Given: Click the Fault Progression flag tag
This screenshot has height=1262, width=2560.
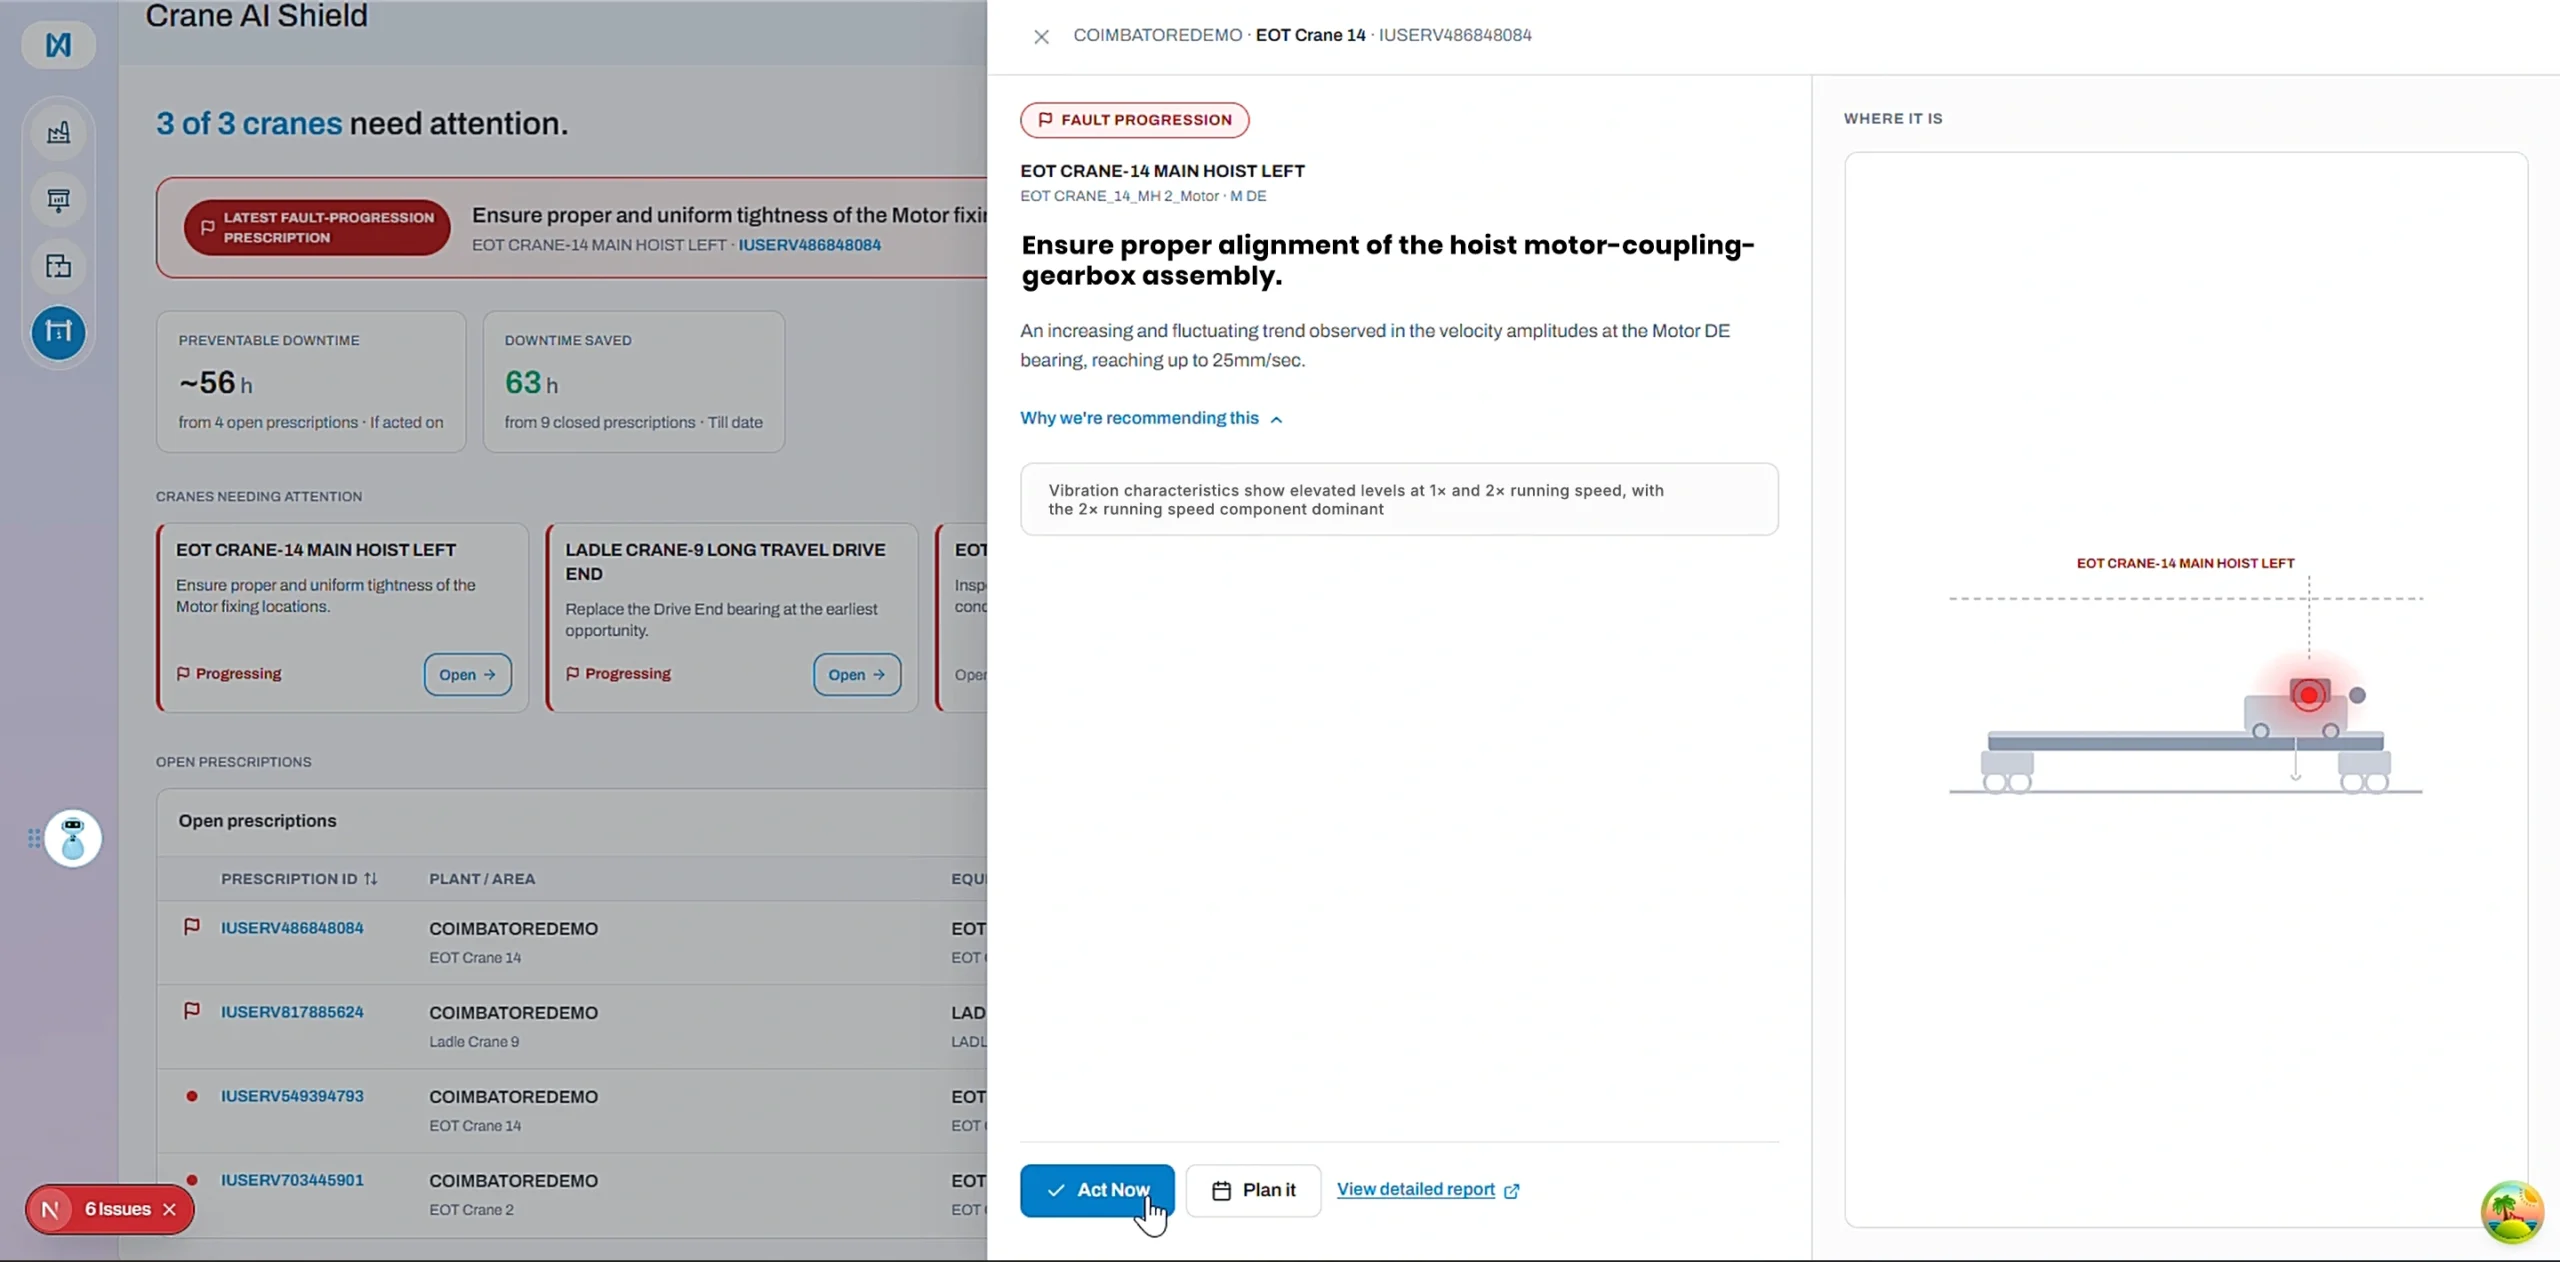Looking at the screenshot, I should (x=1134, y=120).
